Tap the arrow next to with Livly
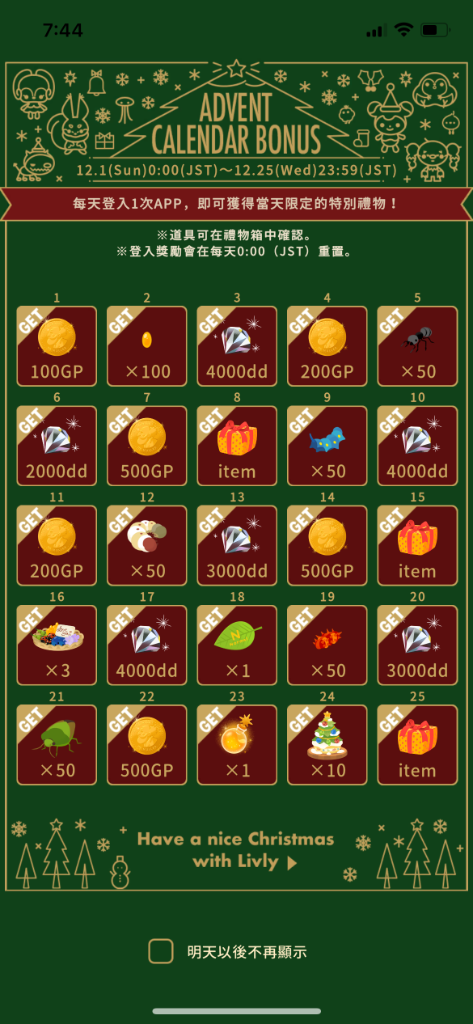Image resolution: width=473 pixels, height=1024 pixels. 292,863
